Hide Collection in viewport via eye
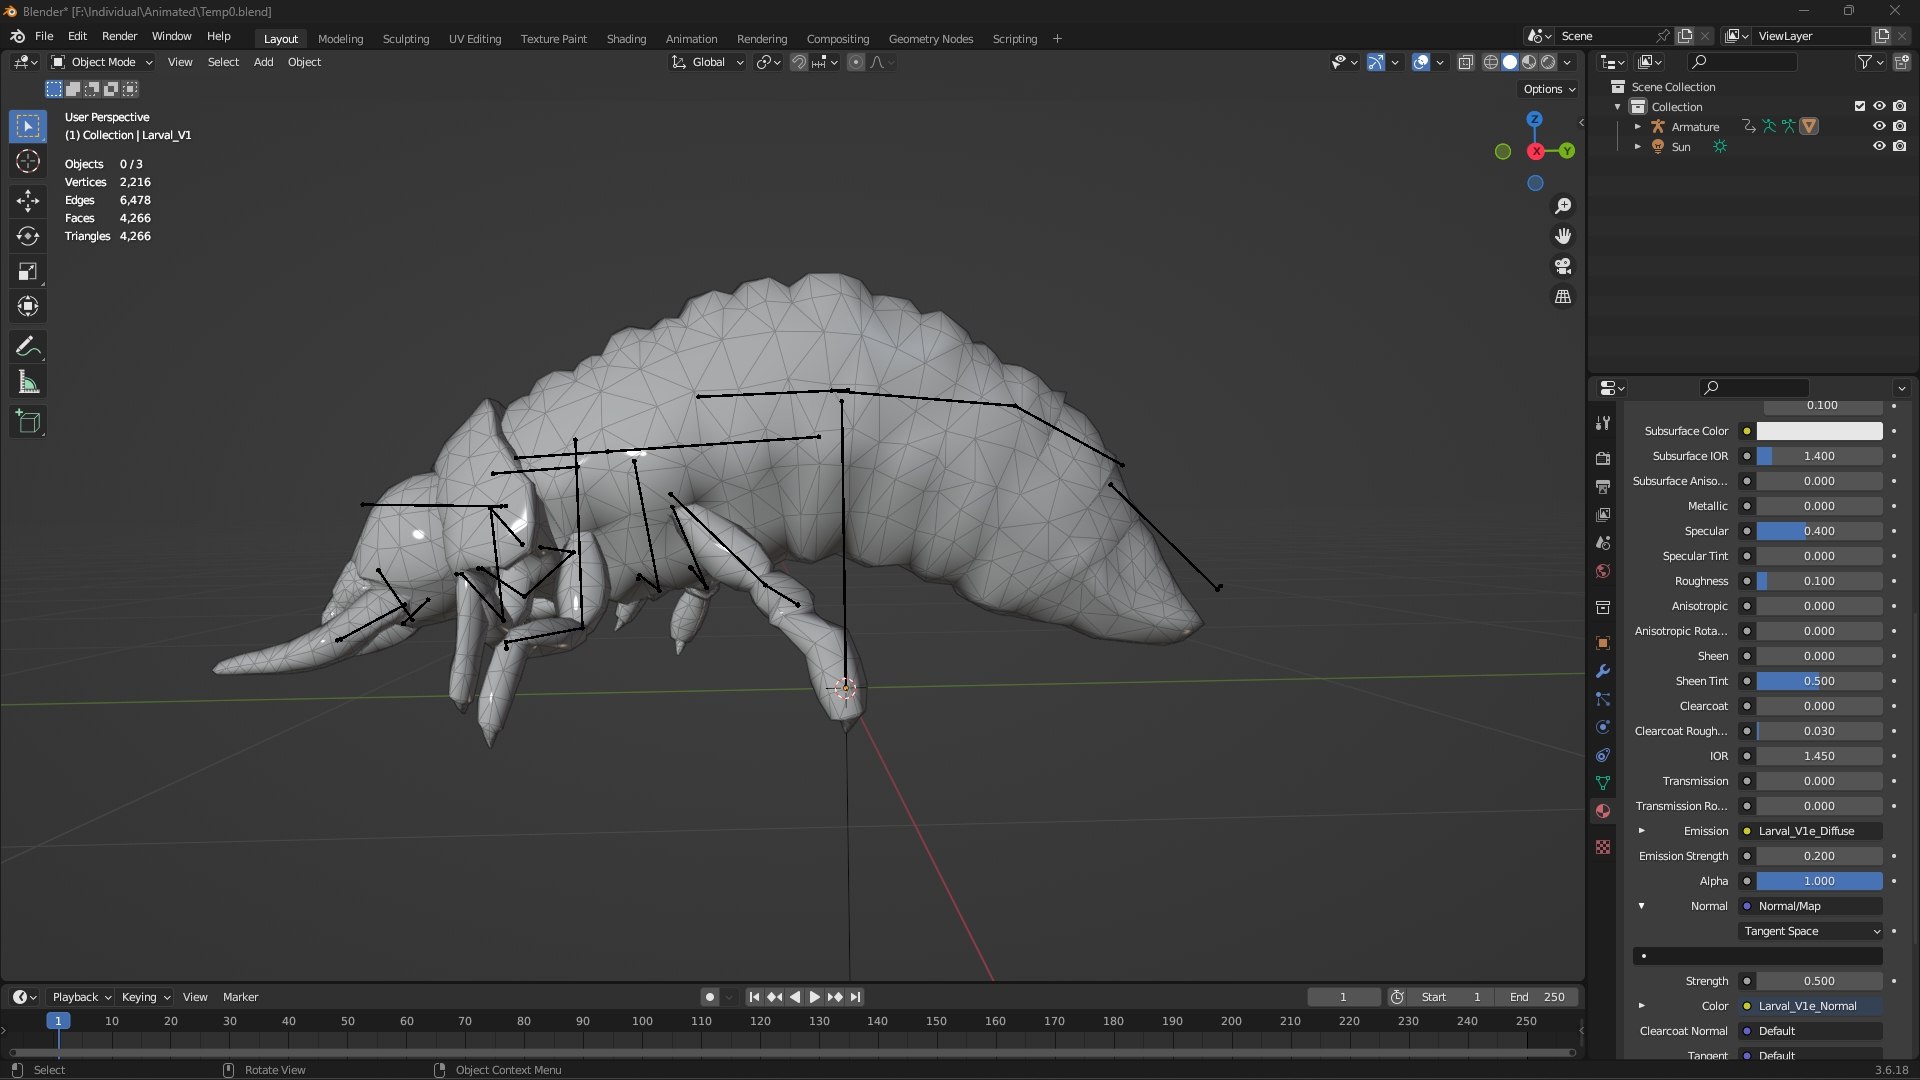 click(x=1879, y=106)
